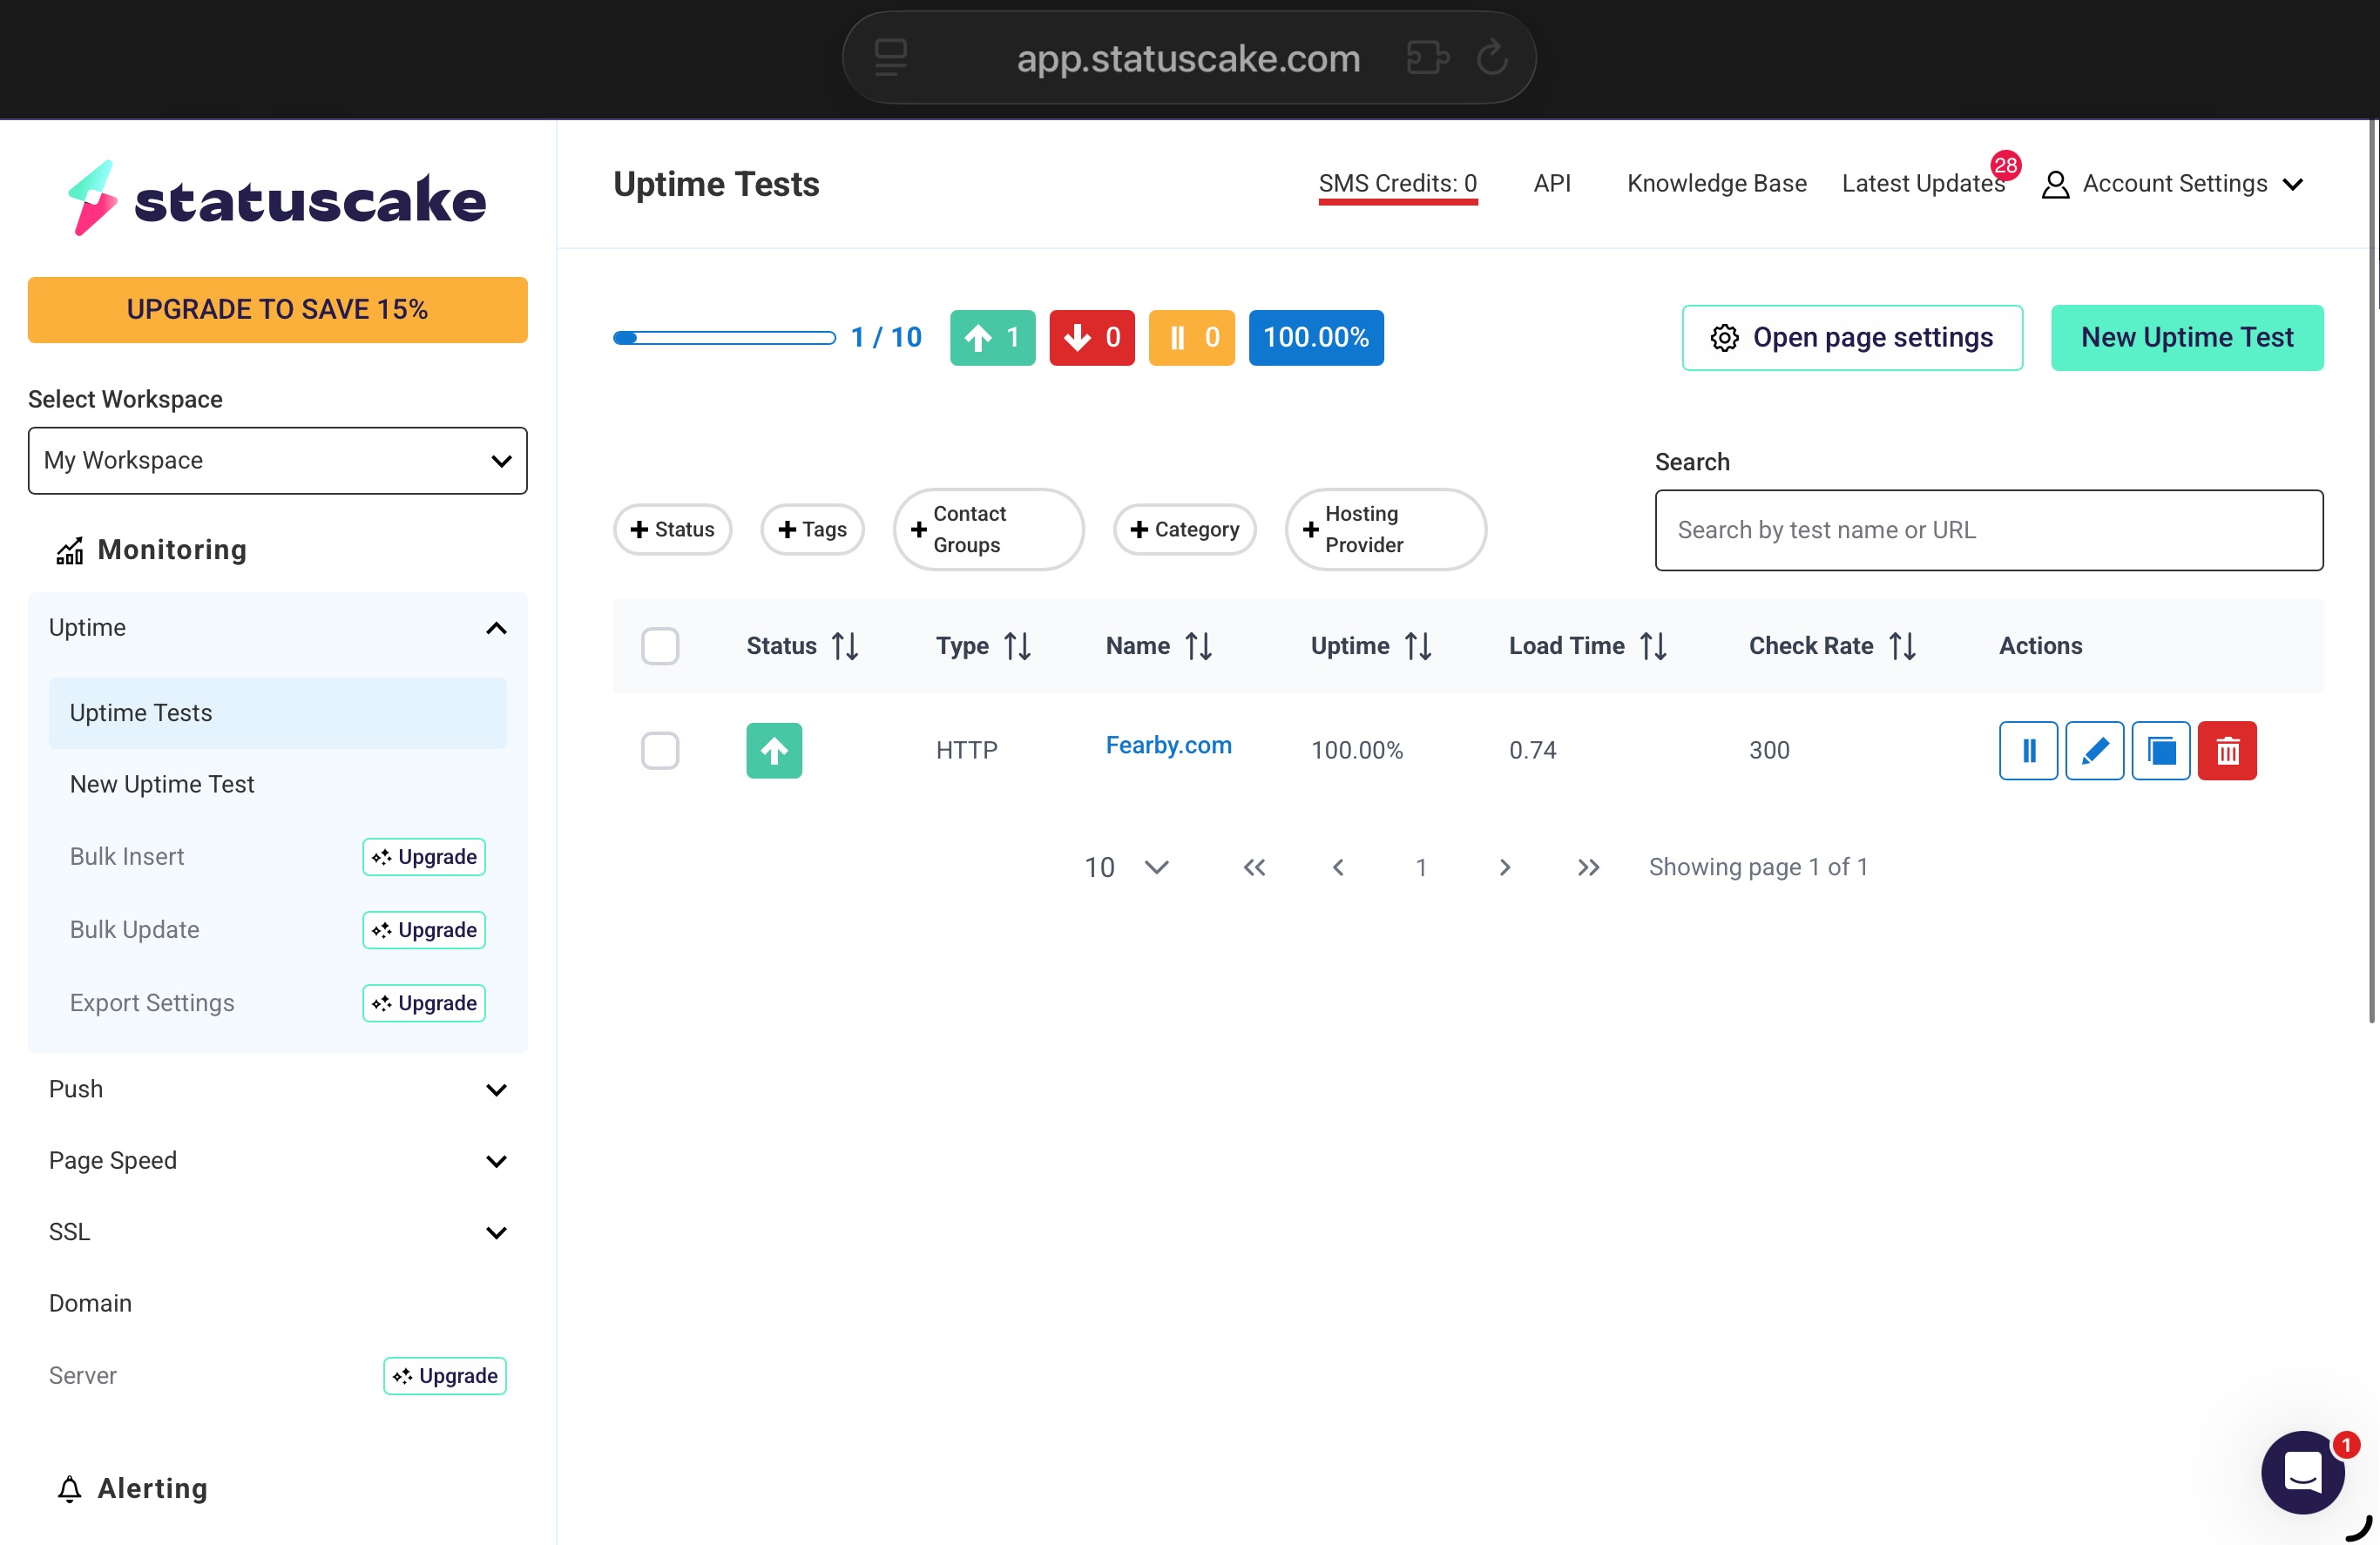Open the Fearby.com test link
The width and height of the screenshot is (2380, 1545).
click(1168, 746)
